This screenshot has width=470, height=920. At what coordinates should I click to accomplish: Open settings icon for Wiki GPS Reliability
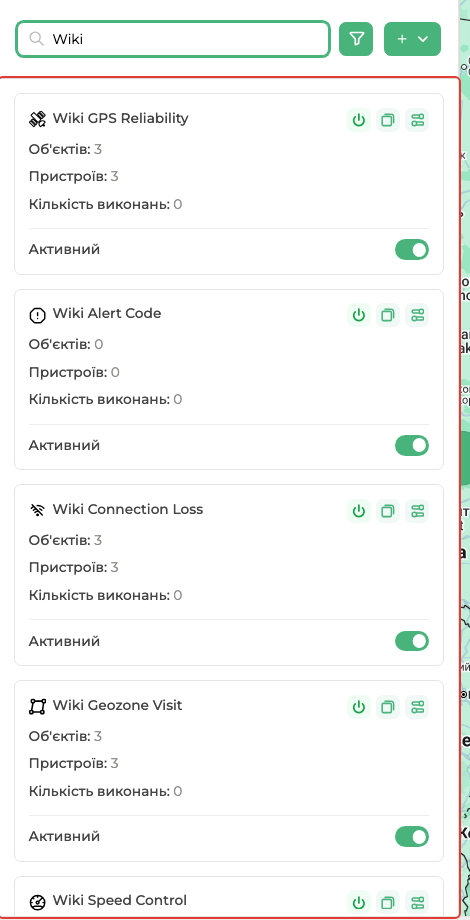coord(417,120)
